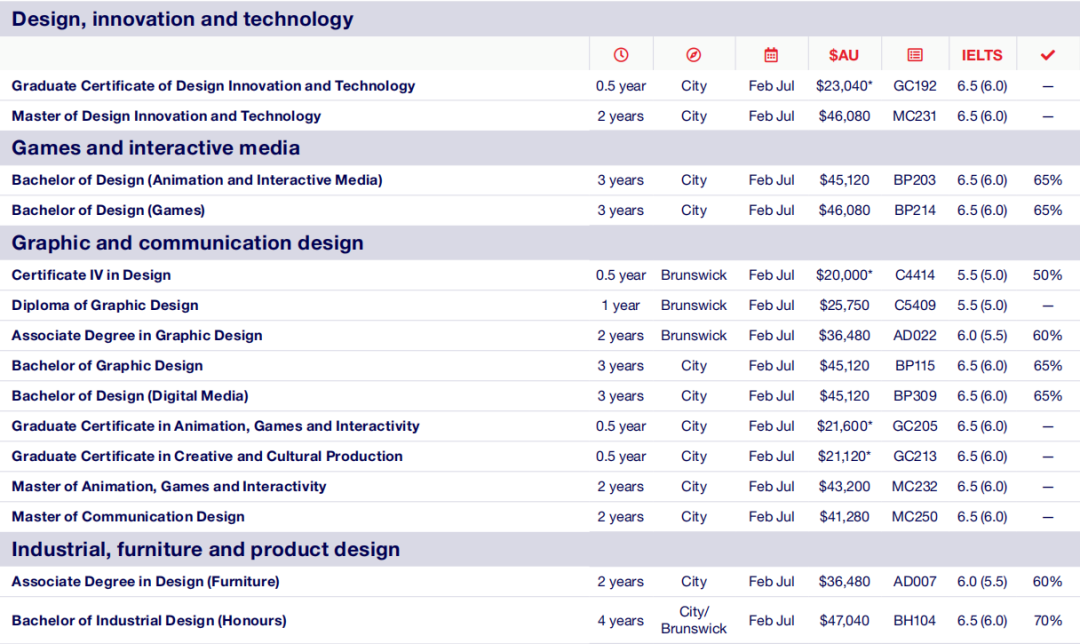1080x644 pixels.
Task: Click the 4 years duration cell
Action: pyautogui.click(x=621, y=621)
